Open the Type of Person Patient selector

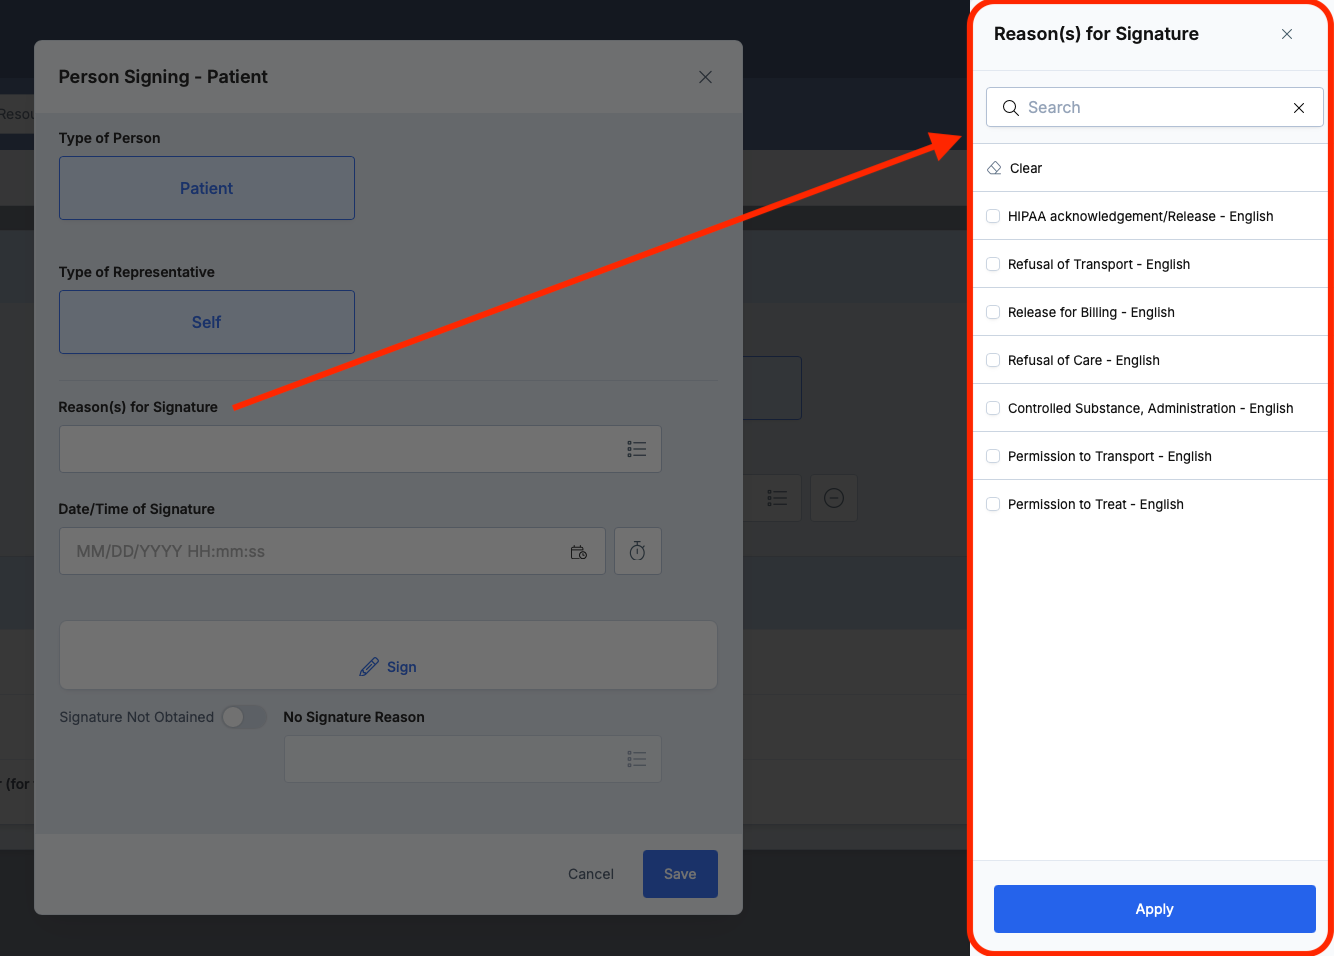[207, 188]
